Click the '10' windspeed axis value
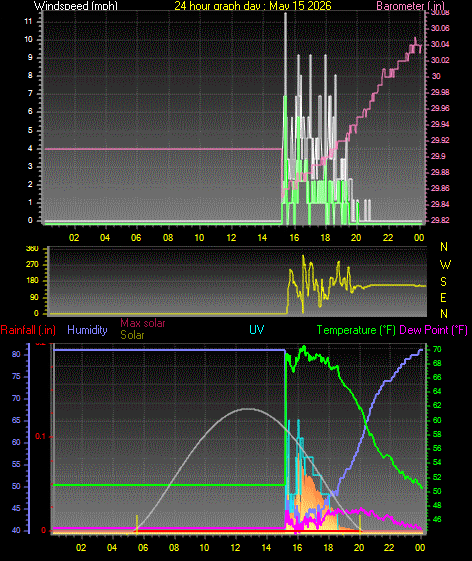 [x=28, y=39]
